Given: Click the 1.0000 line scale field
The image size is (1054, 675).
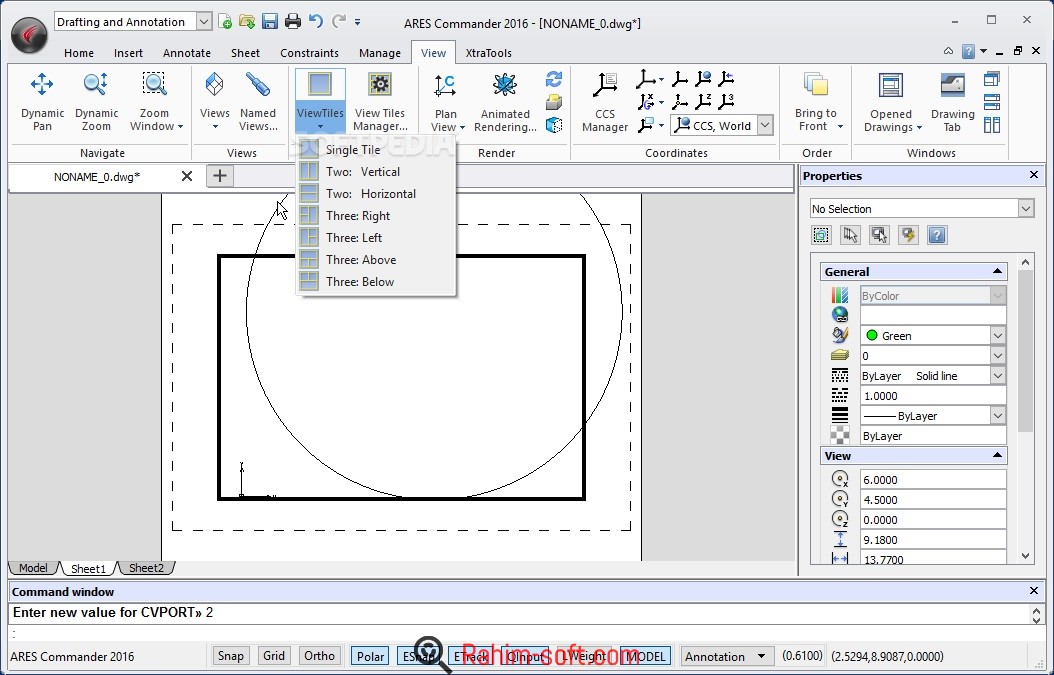Looking at the screenshot, I should [x=931, y=396].
